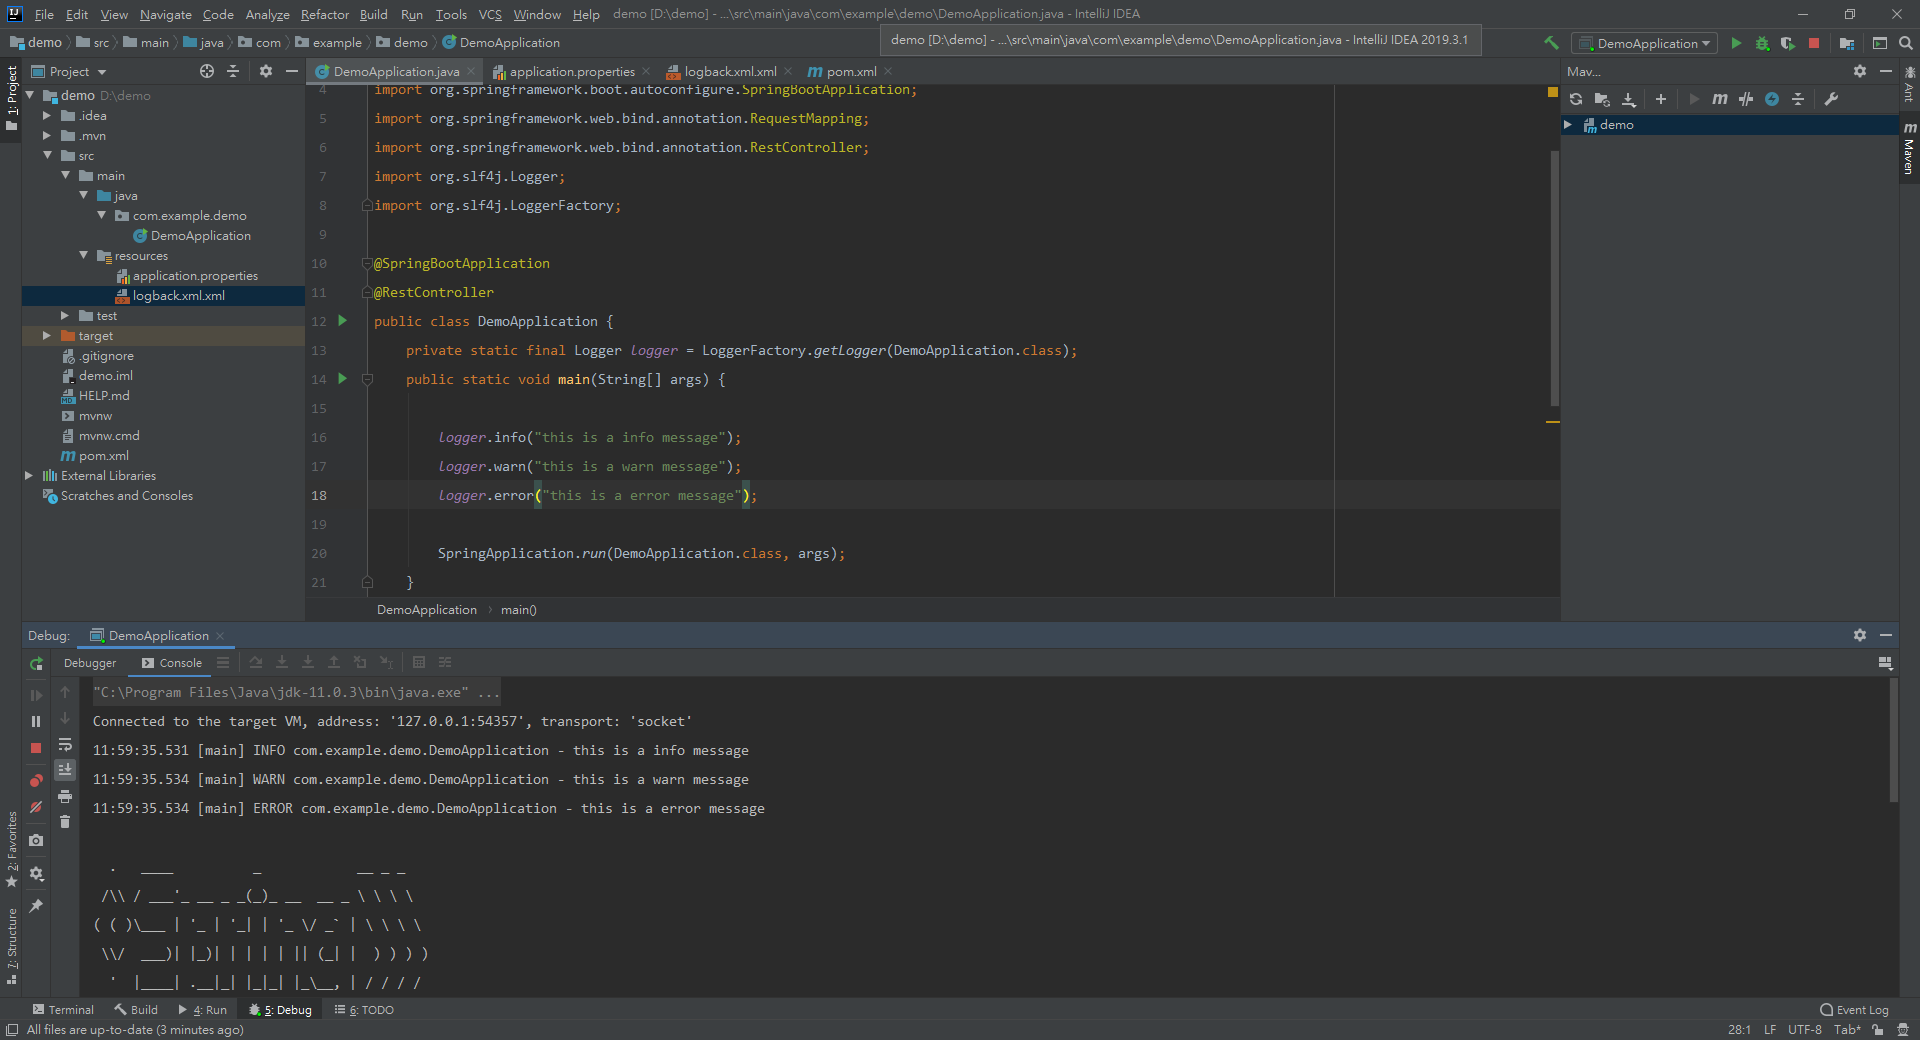Toggle soft-wrap in the console
1920x1040 pixels.
(65, 745)
